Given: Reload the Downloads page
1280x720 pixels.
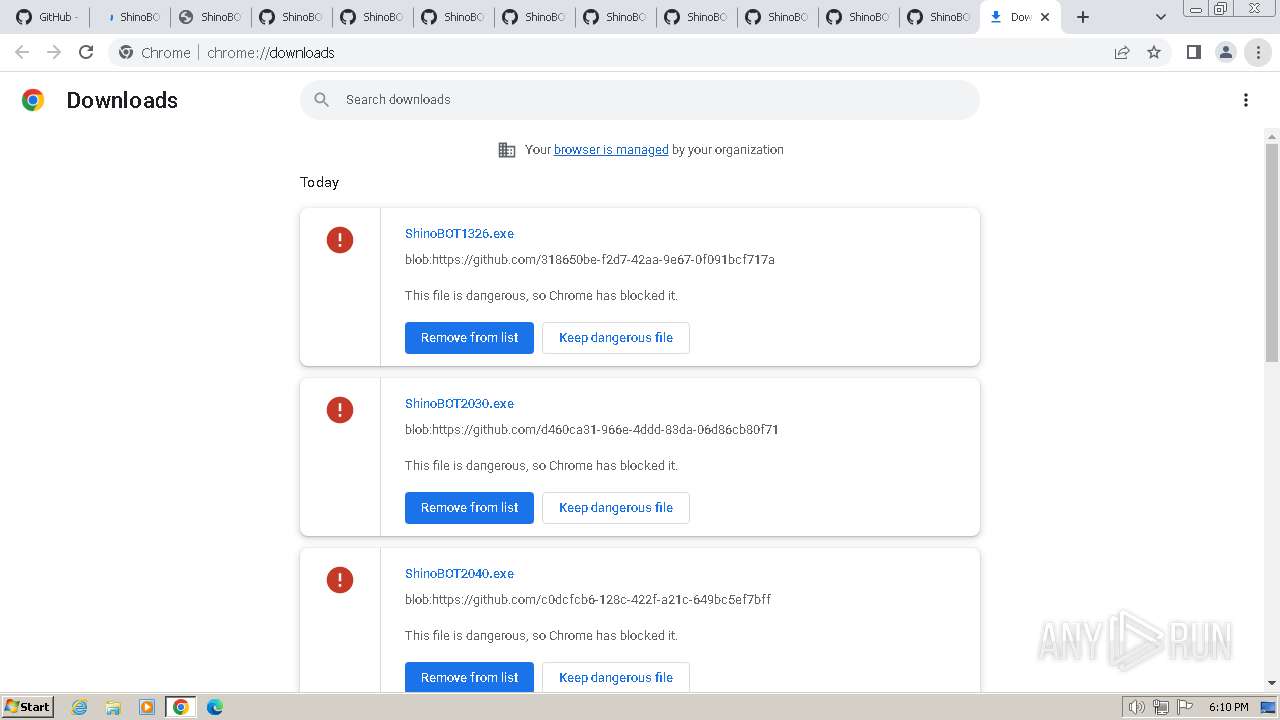Looking at the screenshot, I should click(86, 52).
